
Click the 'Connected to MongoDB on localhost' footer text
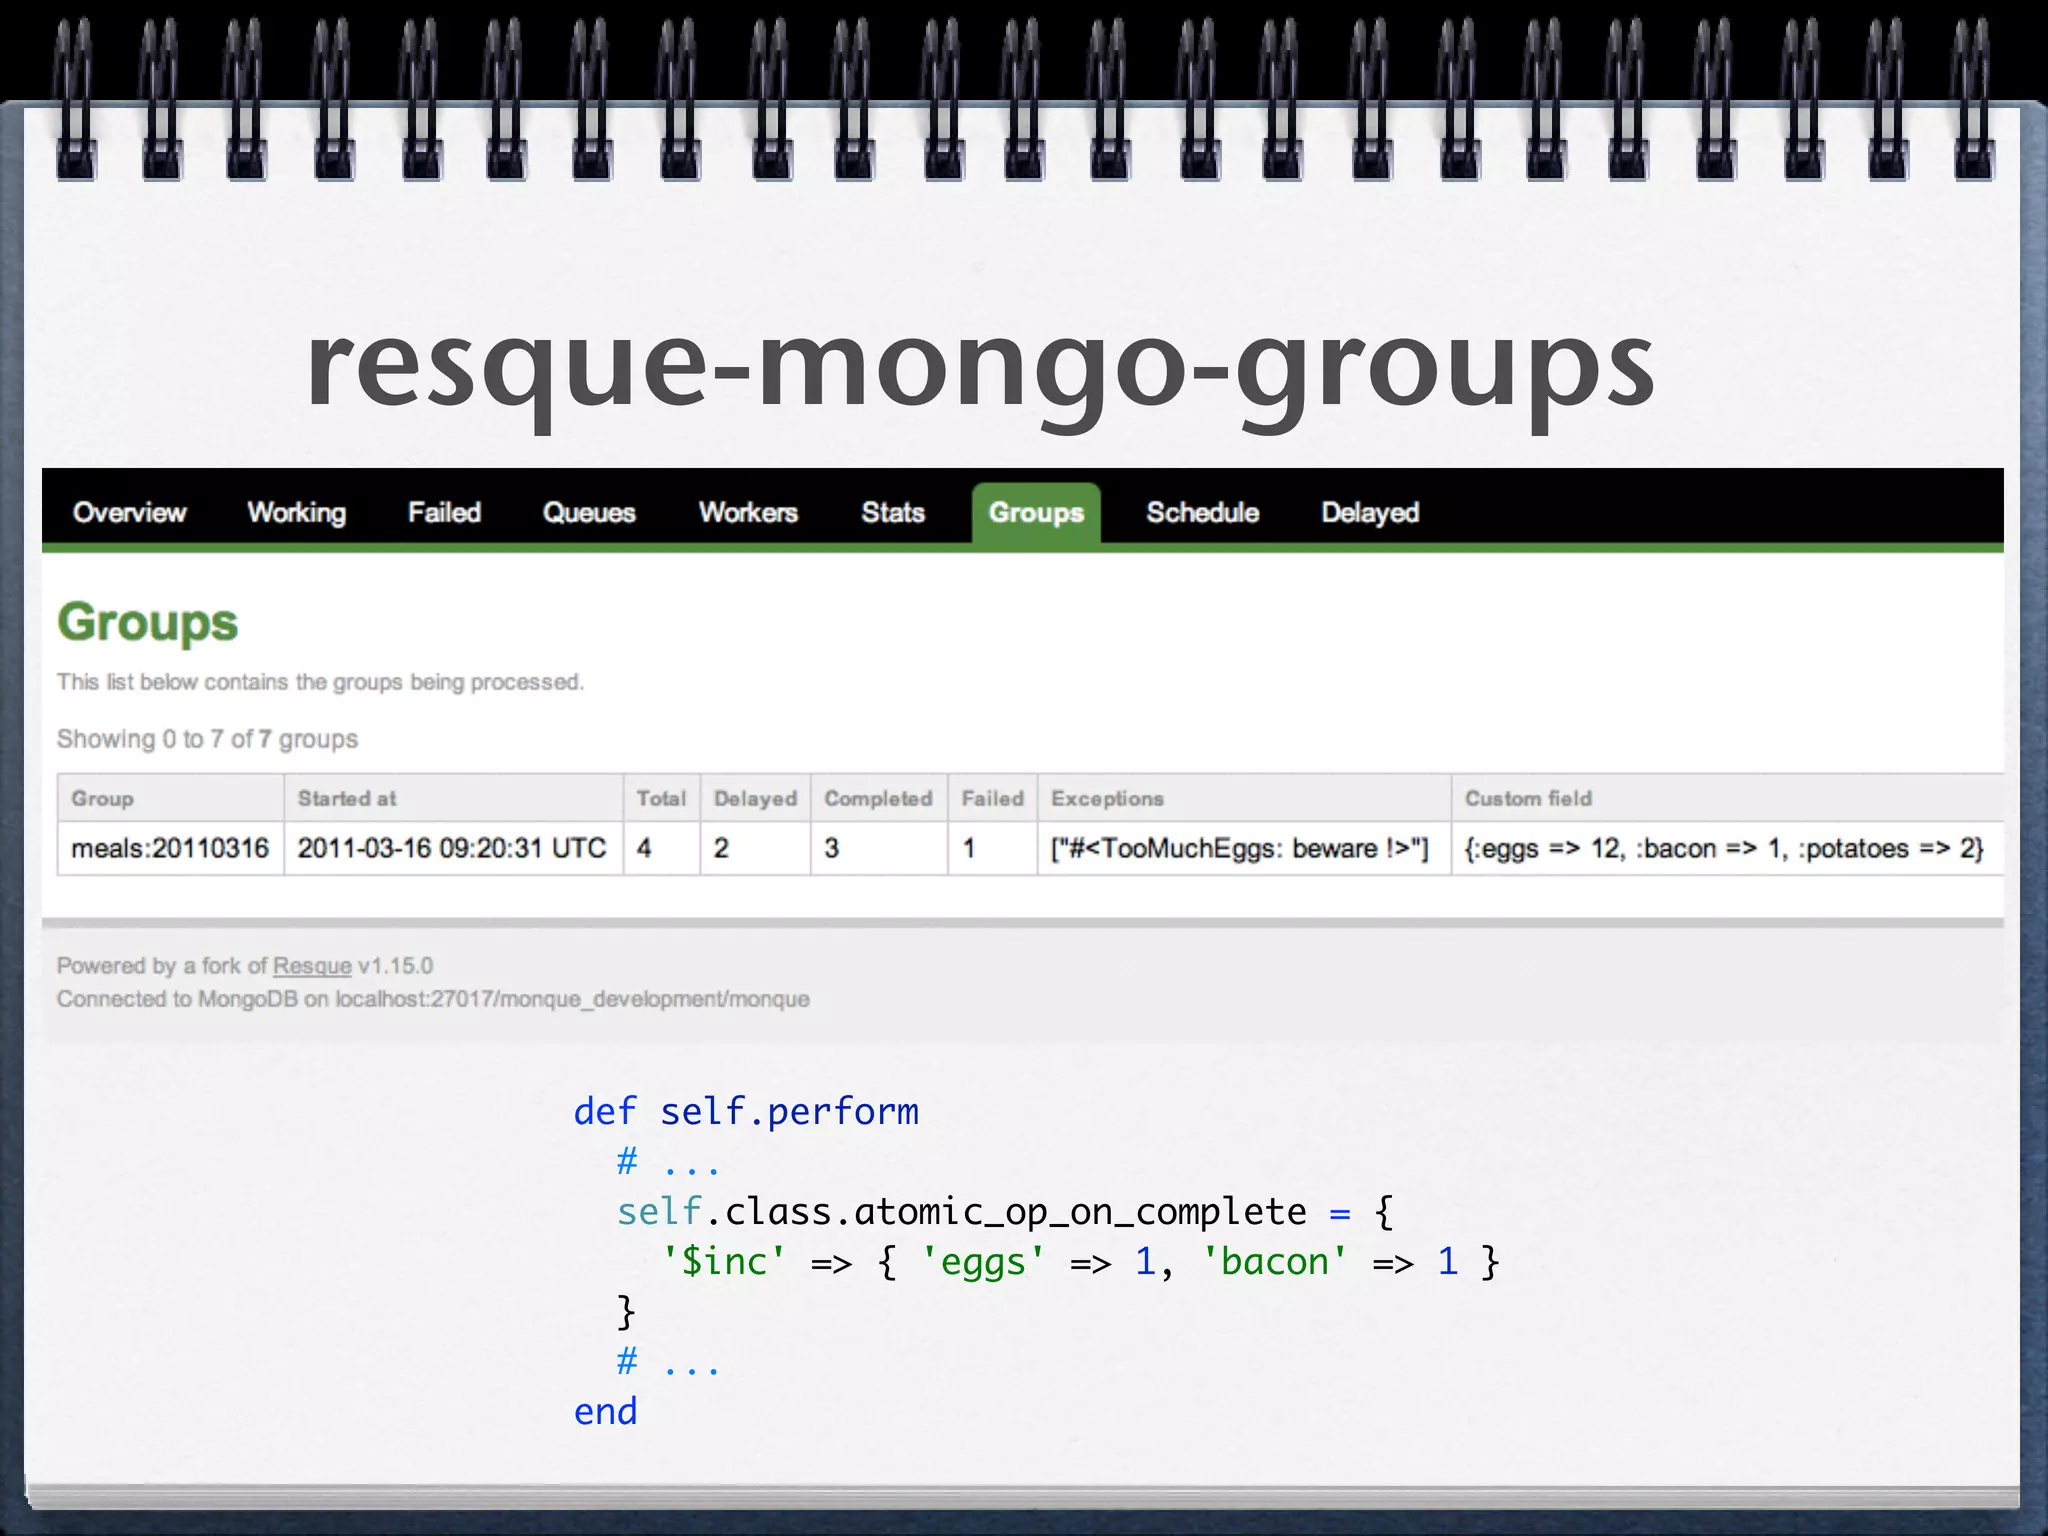(433, 999)
